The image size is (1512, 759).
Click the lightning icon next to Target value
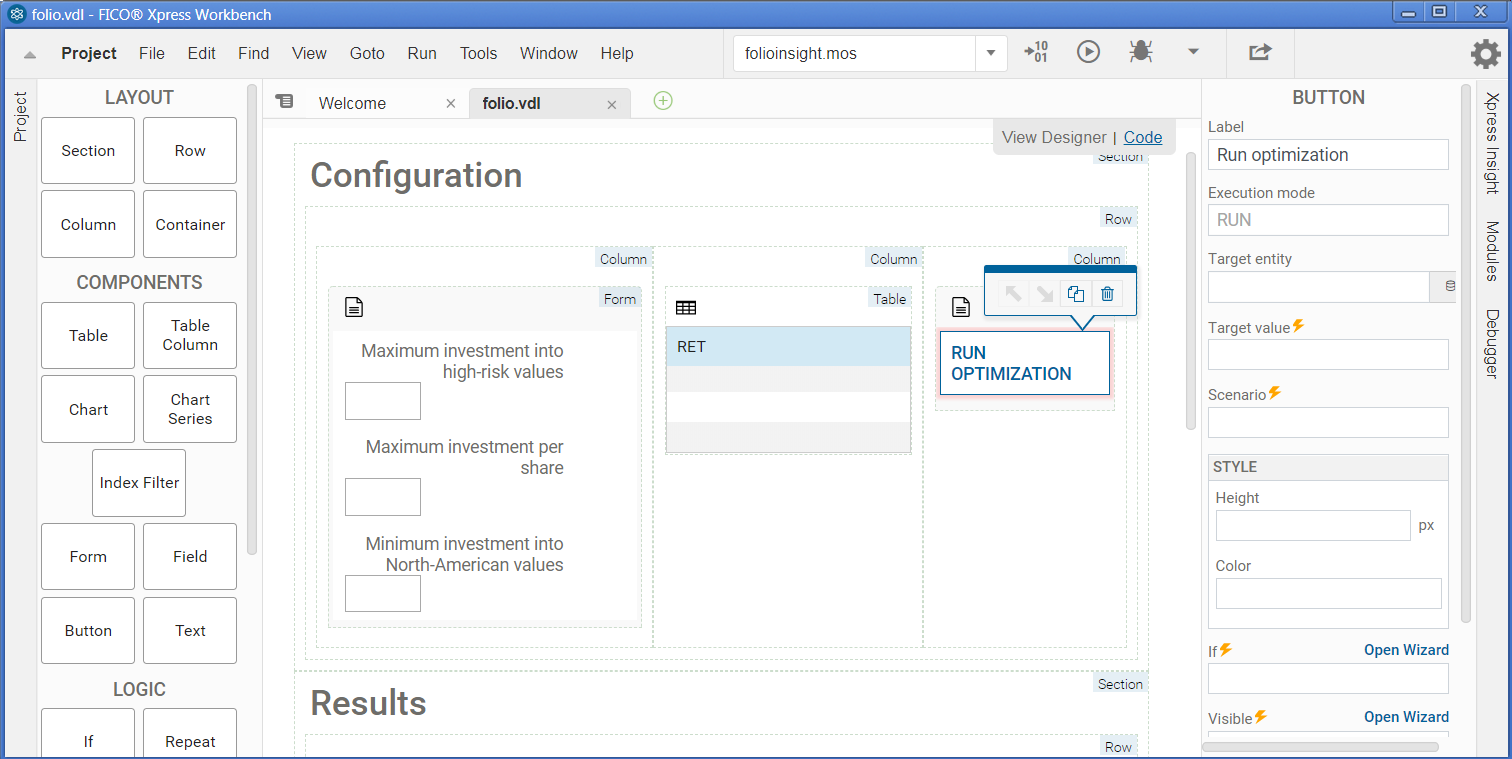(x=1299, y=326)
